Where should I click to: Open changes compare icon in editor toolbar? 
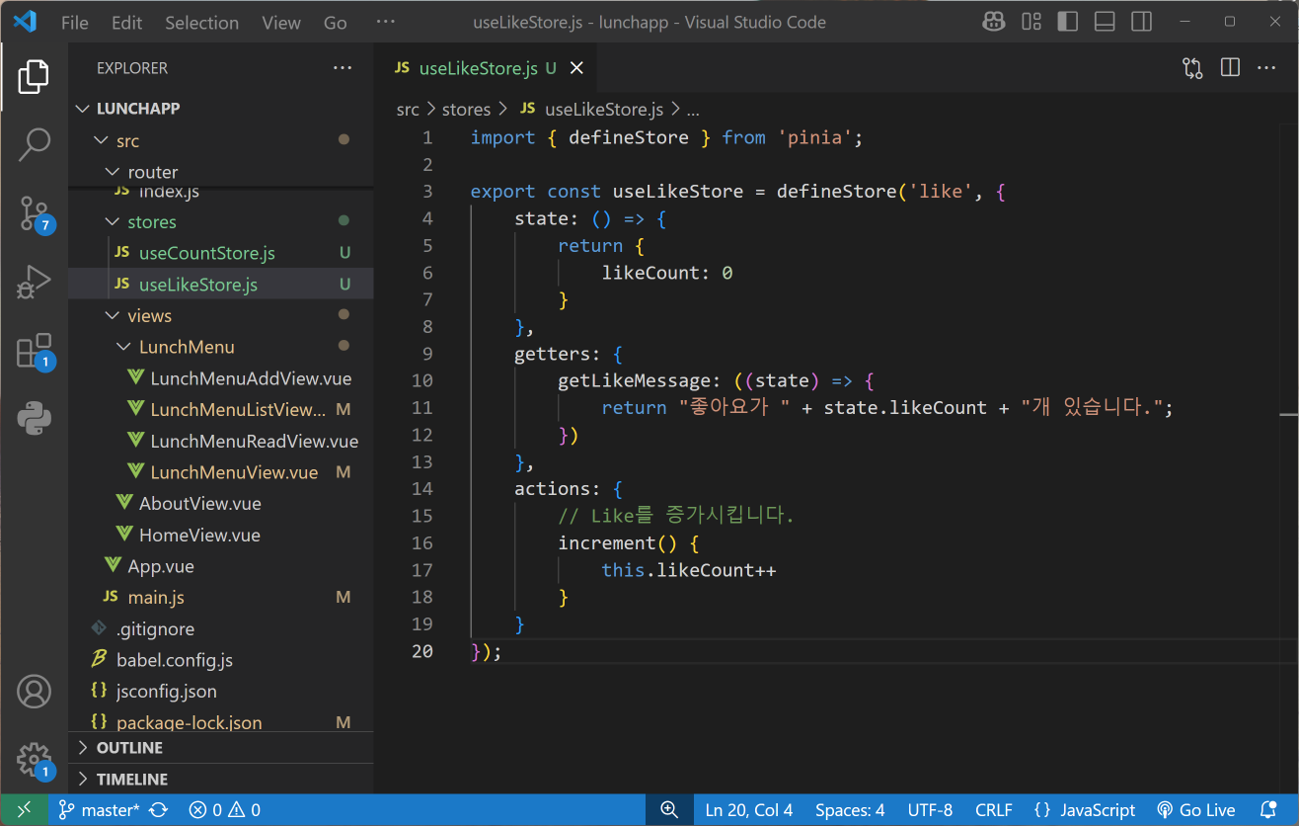[x=1192, y=68]
